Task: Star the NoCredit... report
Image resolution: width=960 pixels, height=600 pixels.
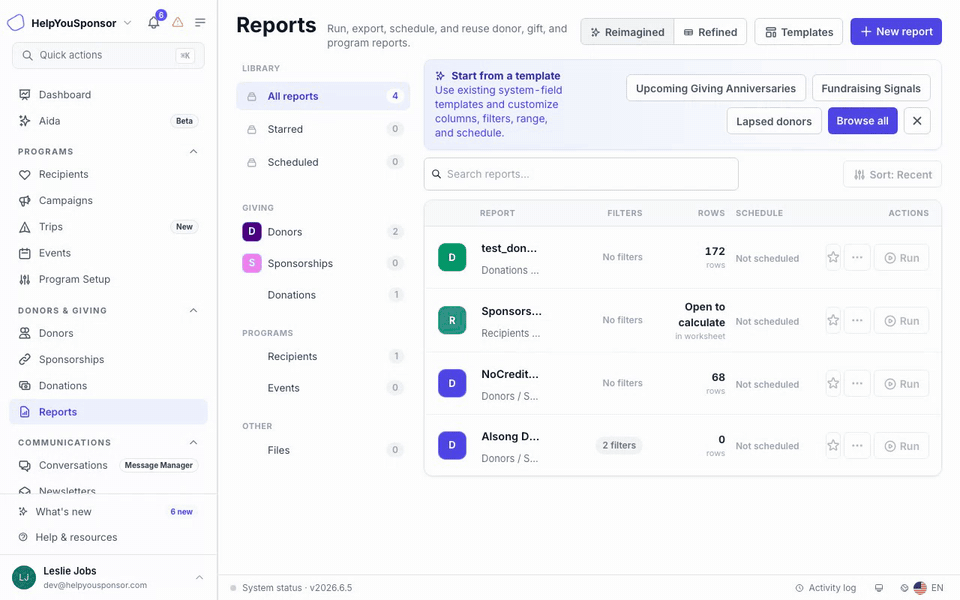Action: tap(833, 384)
